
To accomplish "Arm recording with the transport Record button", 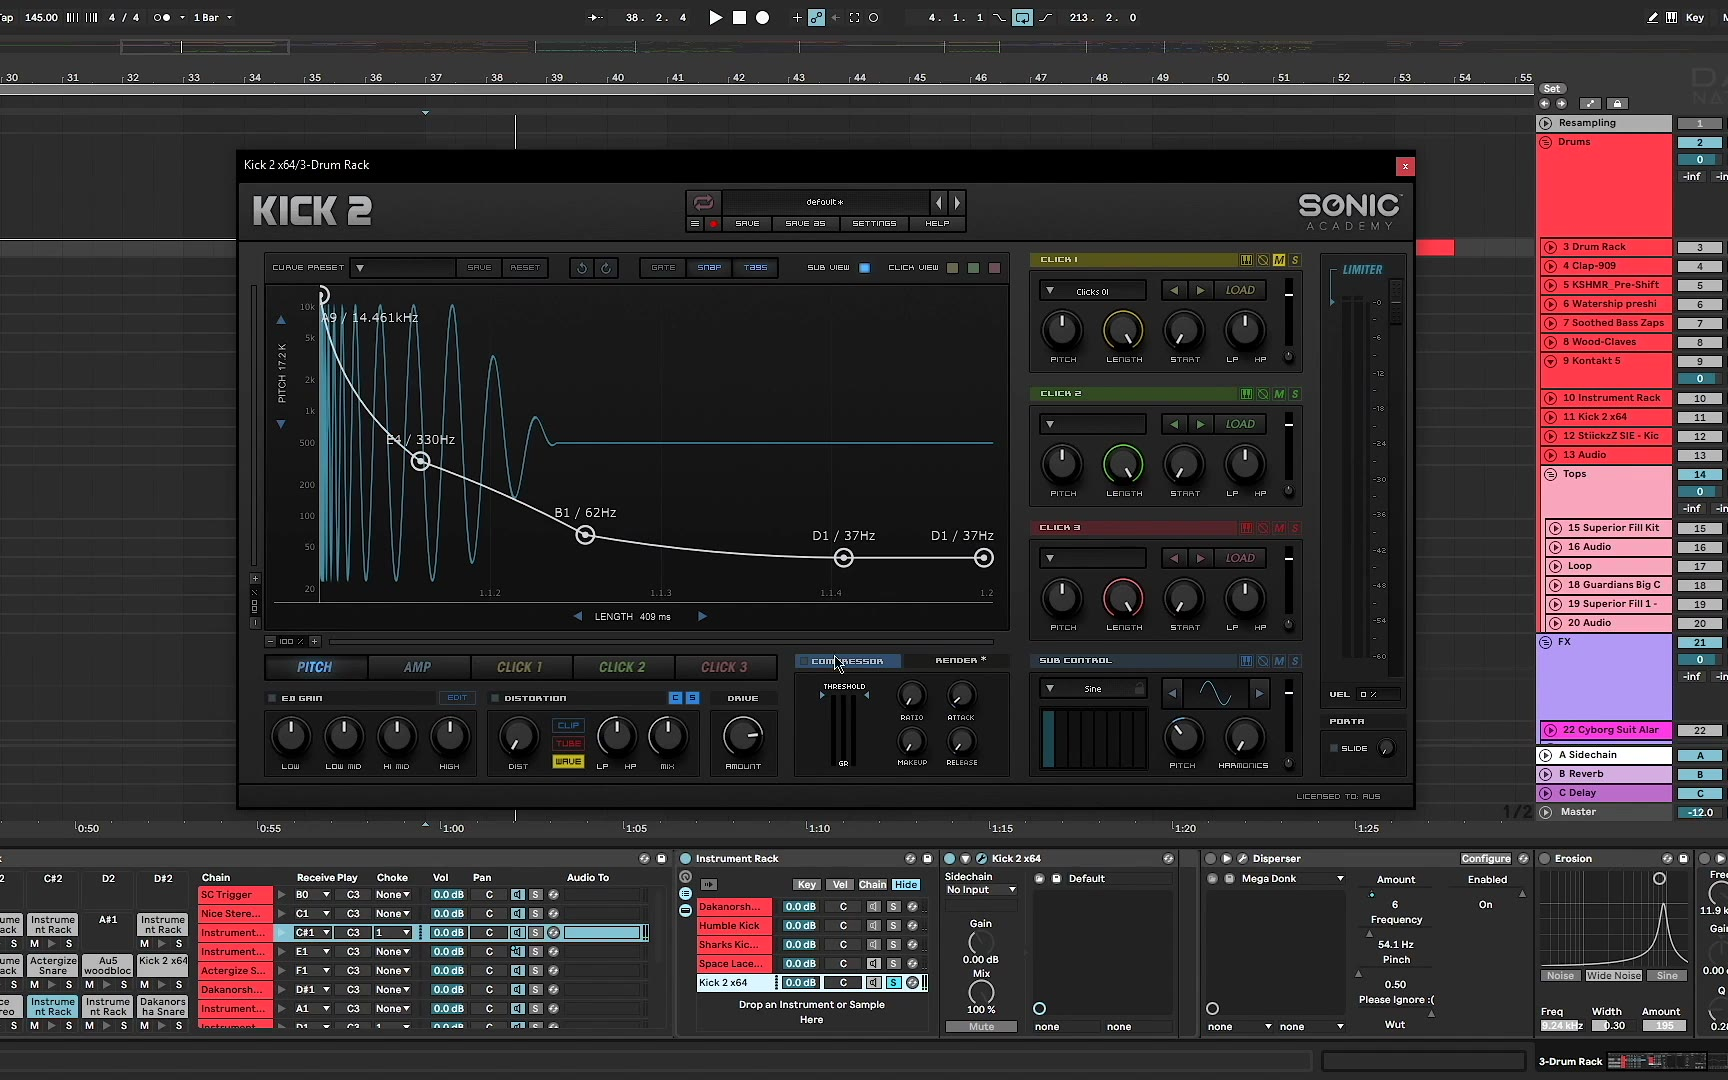I will (x=762, y=17).
